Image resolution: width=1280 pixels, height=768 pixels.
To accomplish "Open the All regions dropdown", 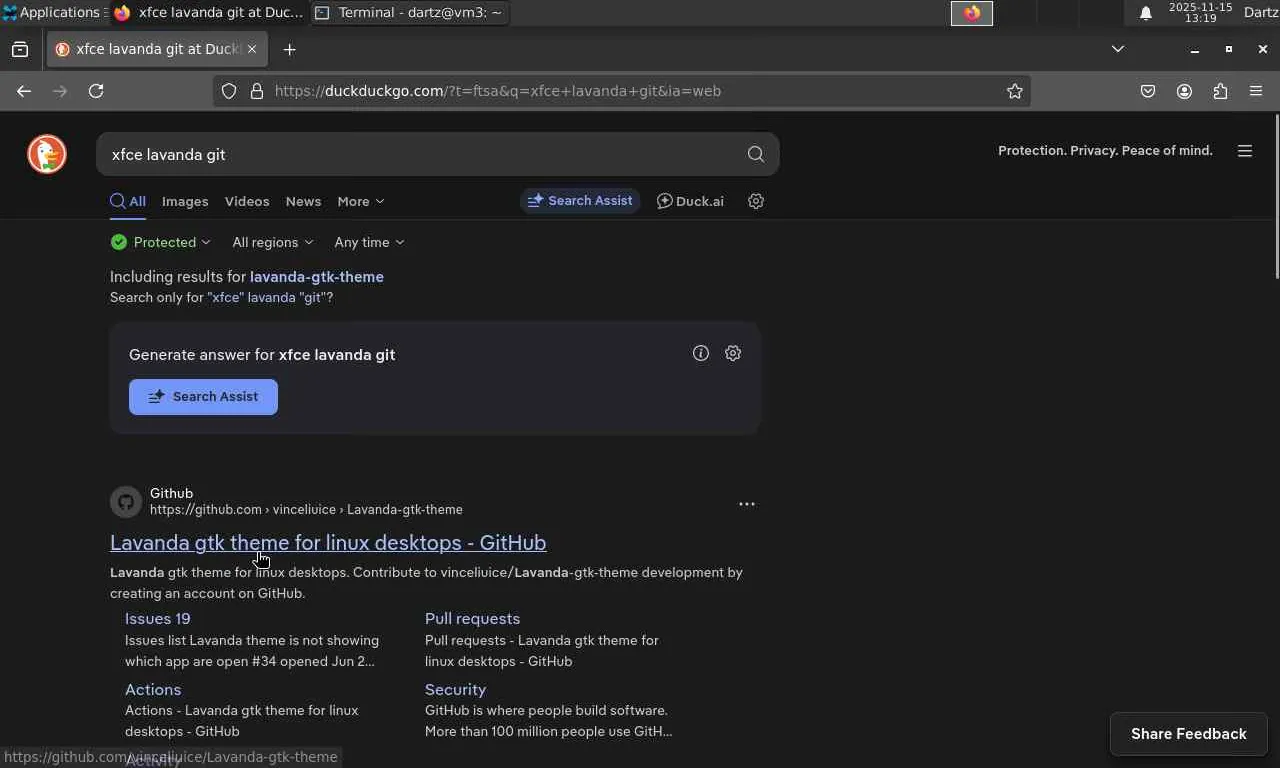I will pyautogui.click(x=273, y=242).
